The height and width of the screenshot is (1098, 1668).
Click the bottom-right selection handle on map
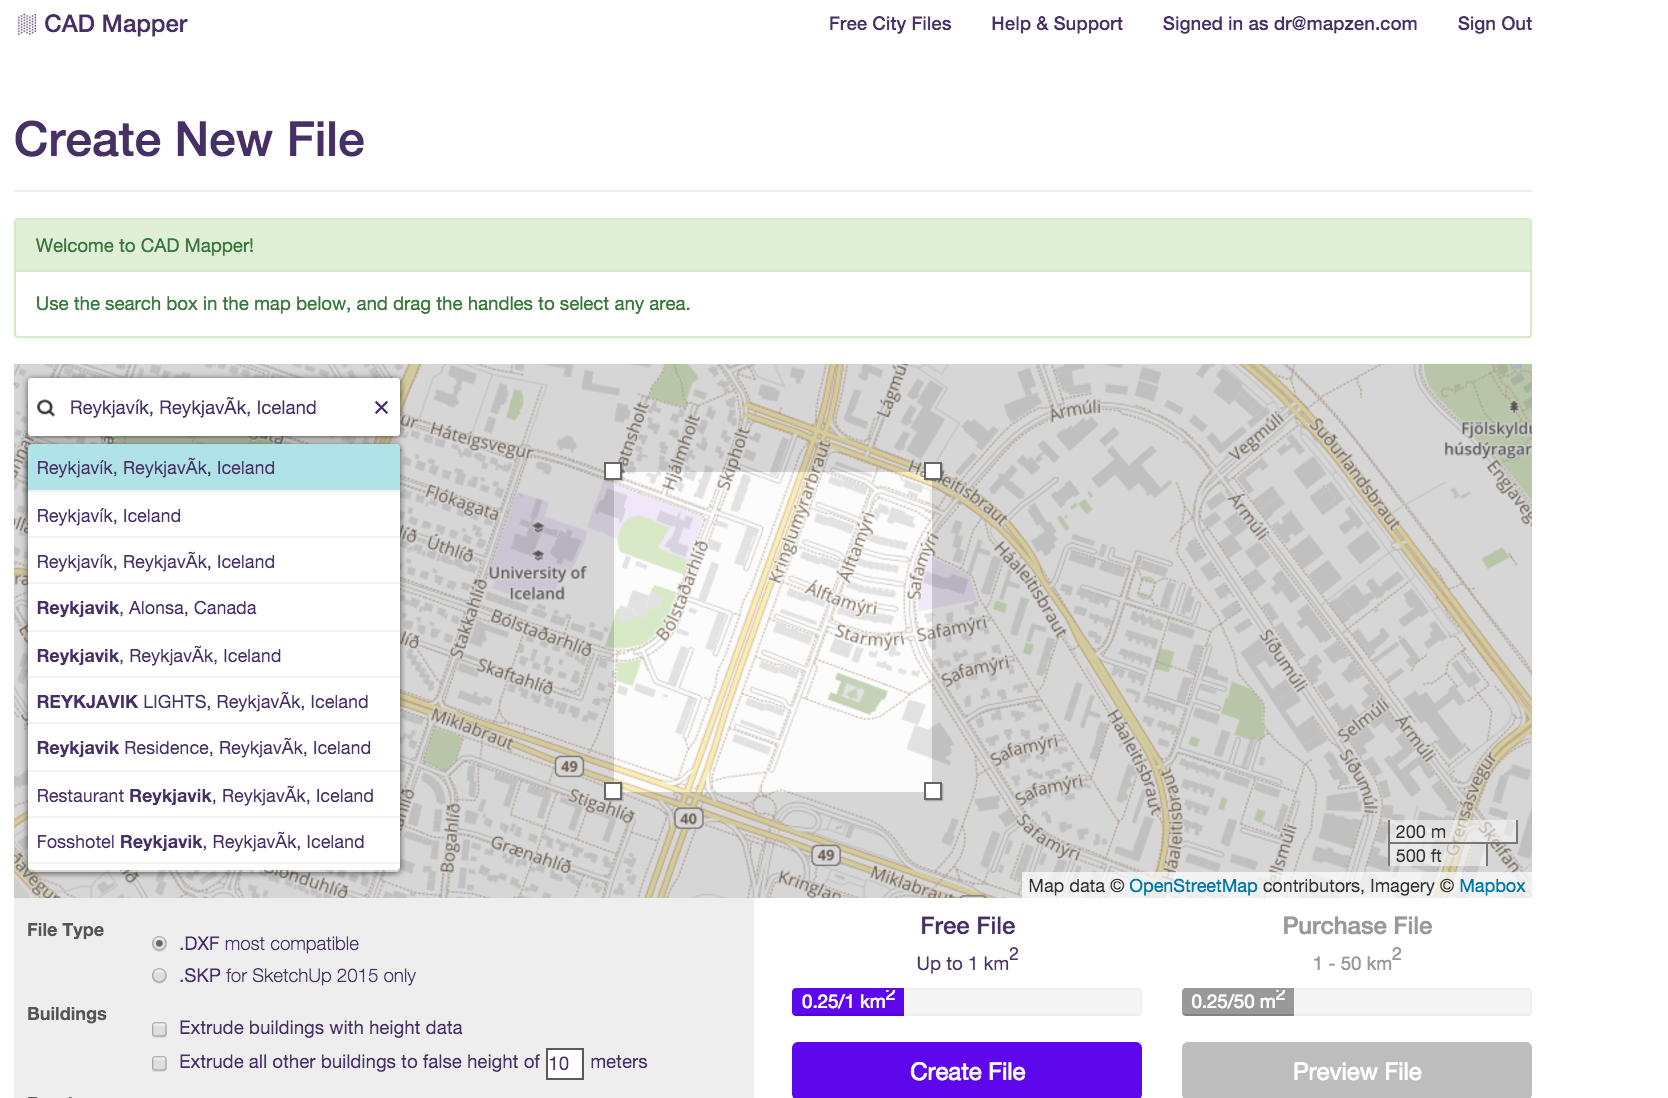pyautogui.click(x=933, y=791)
